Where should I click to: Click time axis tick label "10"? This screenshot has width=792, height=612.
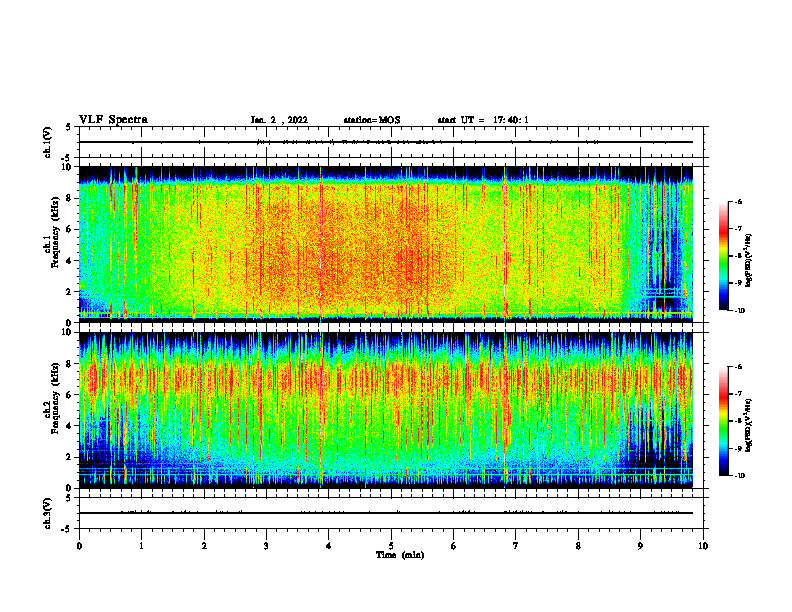pos(703,546)
